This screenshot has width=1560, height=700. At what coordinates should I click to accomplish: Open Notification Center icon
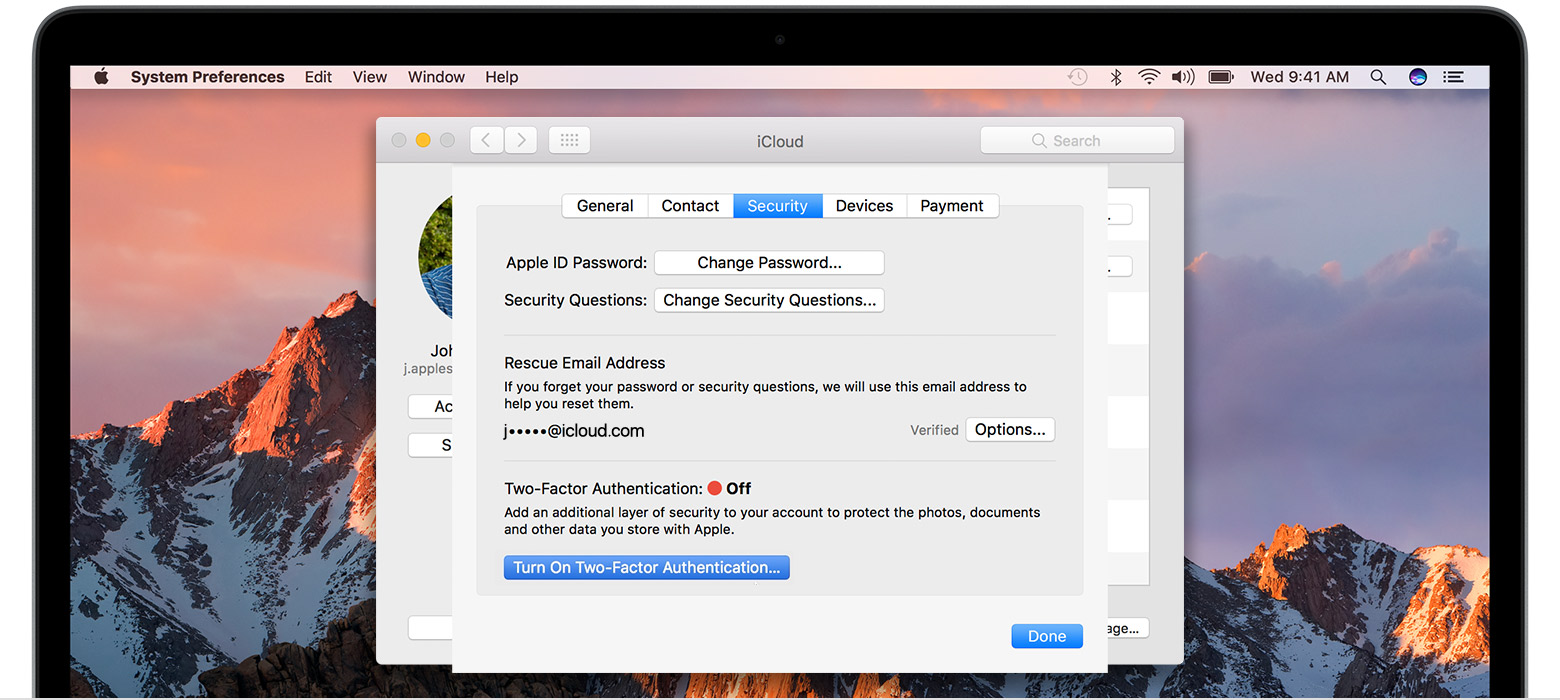point(1454,77)
